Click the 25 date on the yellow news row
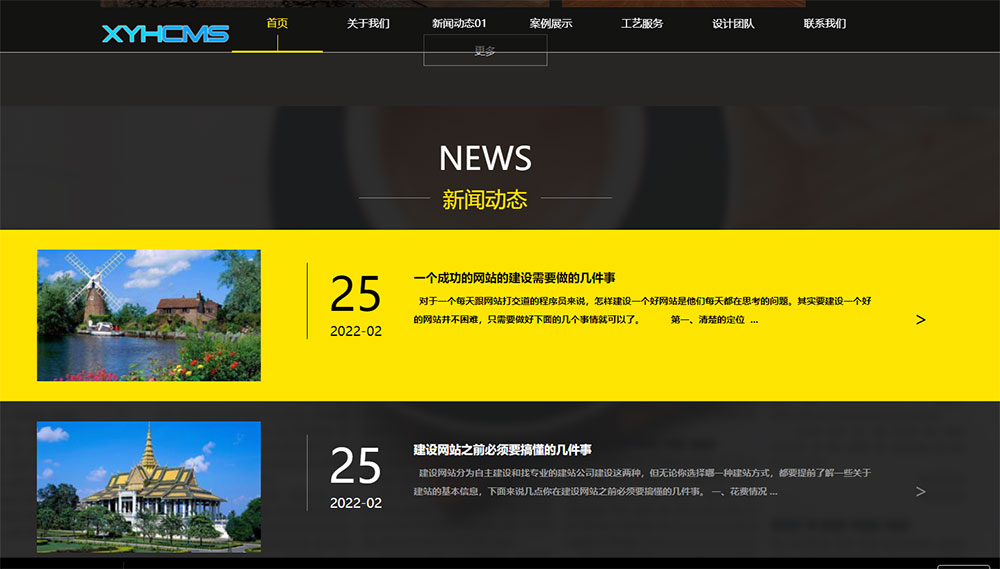 pos(356,294)
